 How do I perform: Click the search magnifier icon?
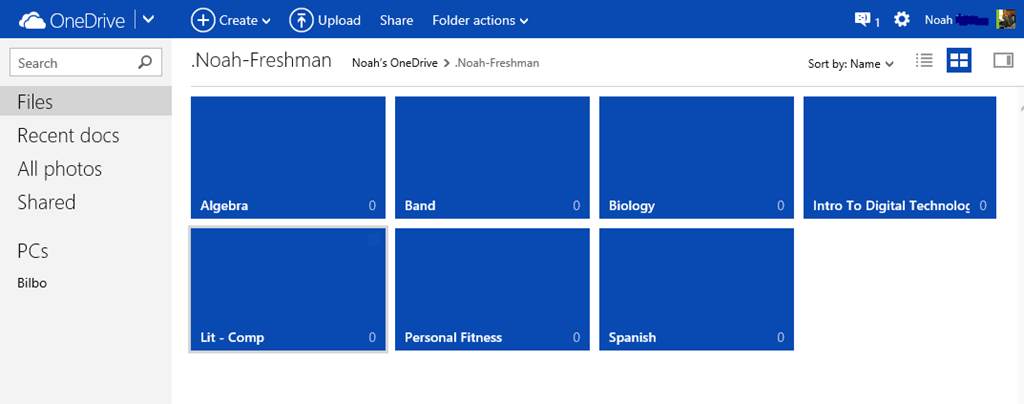tap(146, 62)
